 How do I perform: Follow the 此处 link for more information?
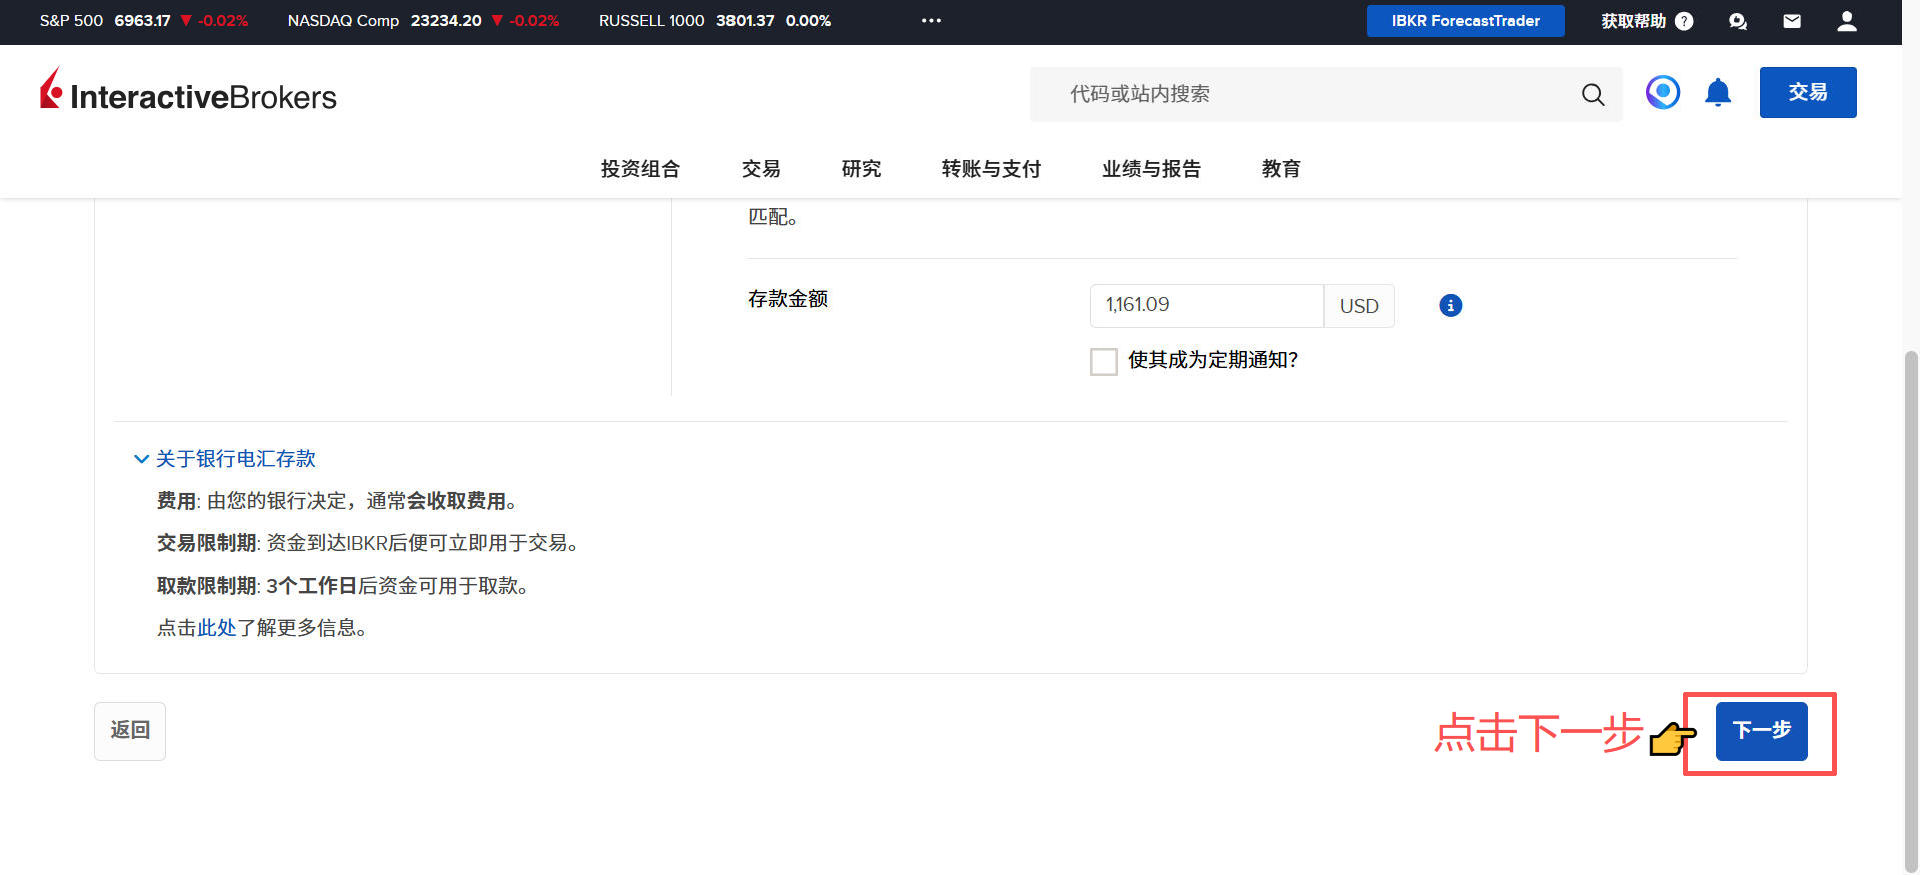[x=216, y=628]
